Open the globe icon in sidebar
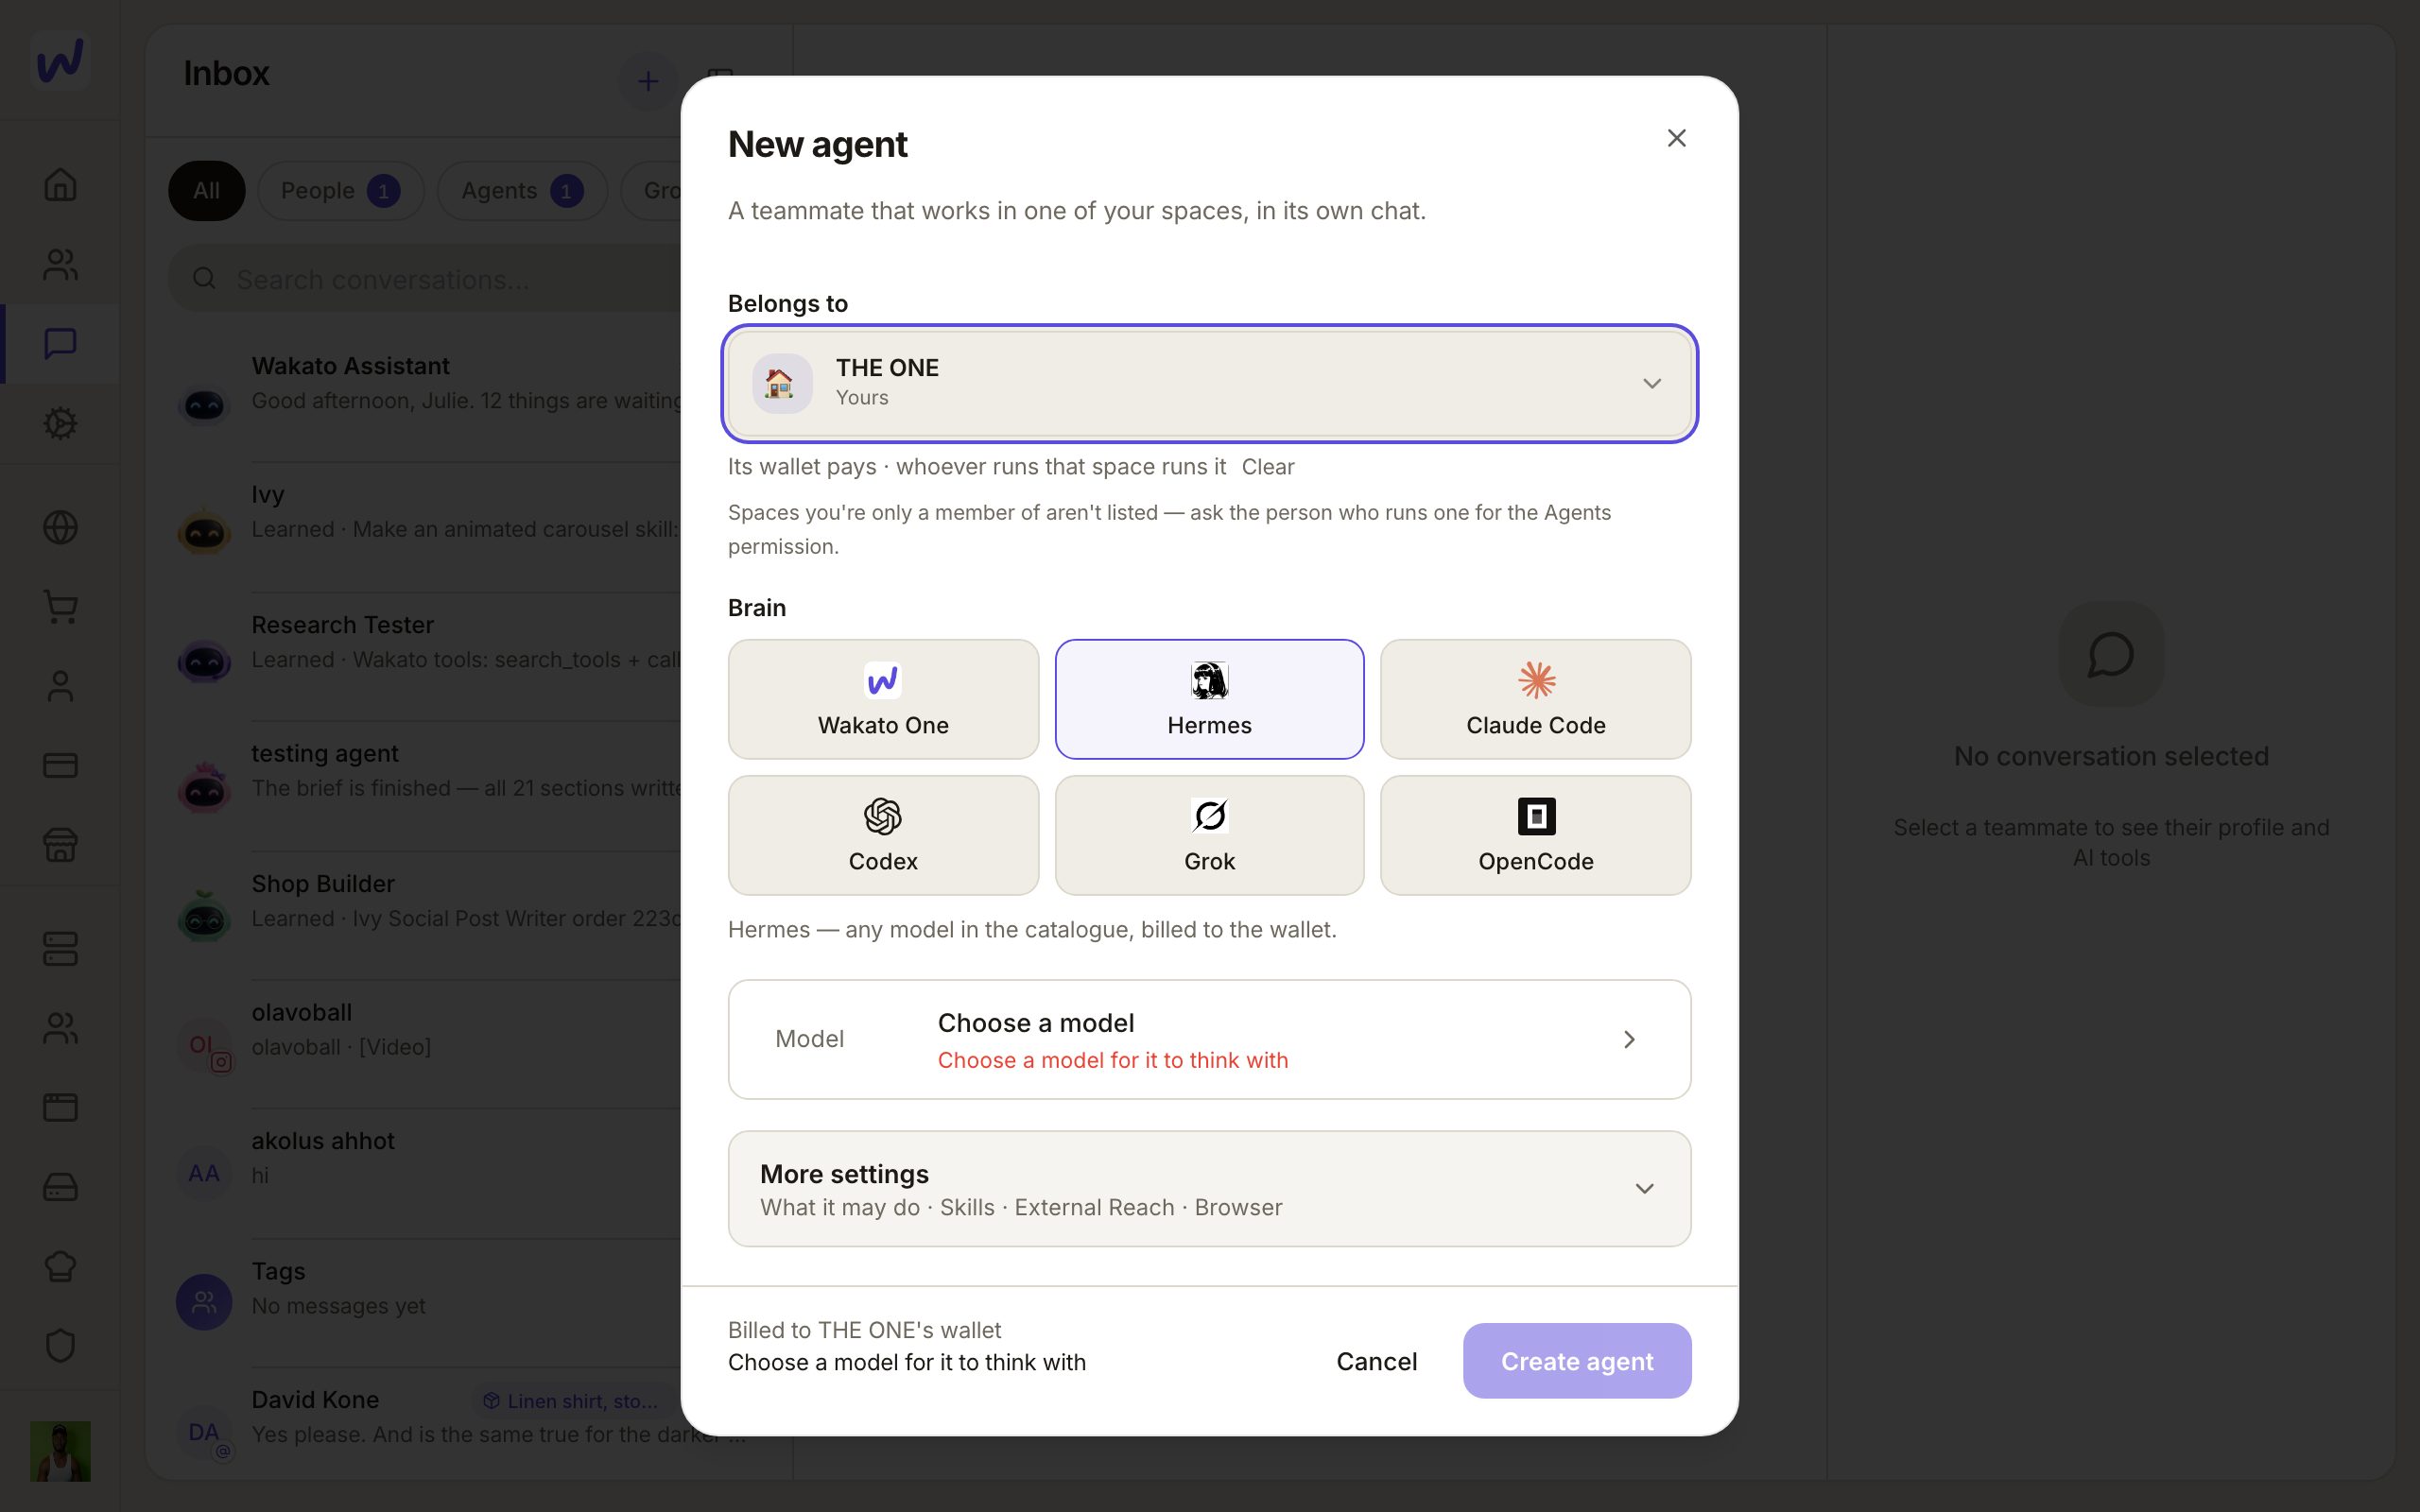The width and height of the screenshot is (2420, 1512). click(x=60, y=527)
